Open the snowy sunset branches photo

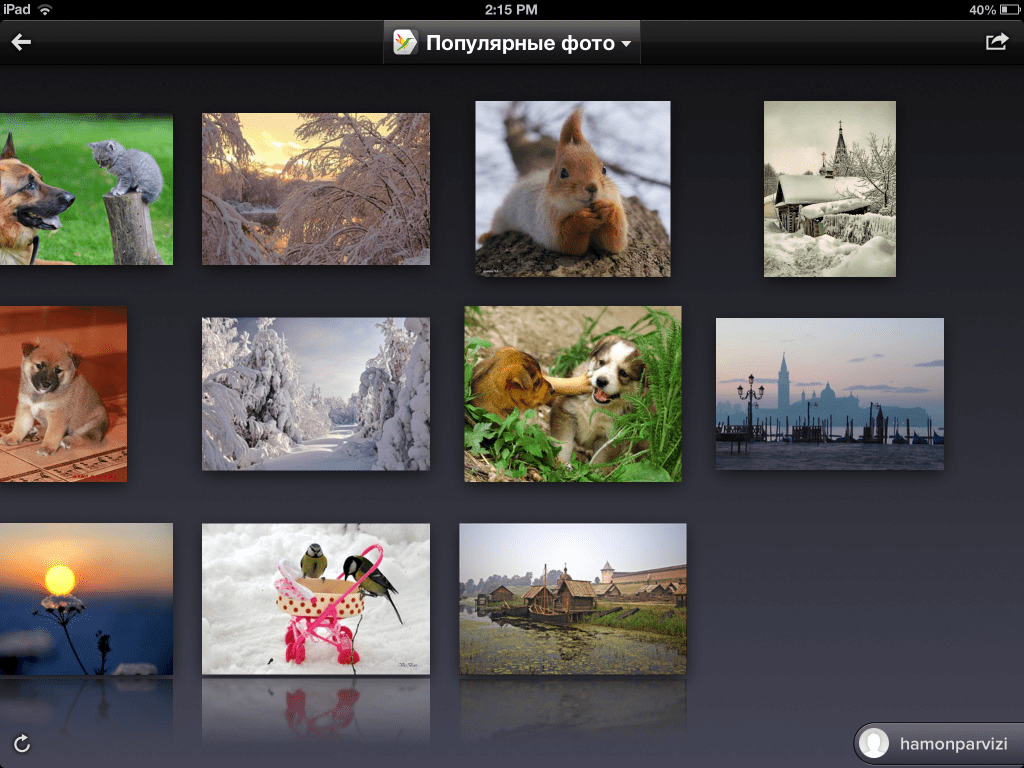point(316,189)
